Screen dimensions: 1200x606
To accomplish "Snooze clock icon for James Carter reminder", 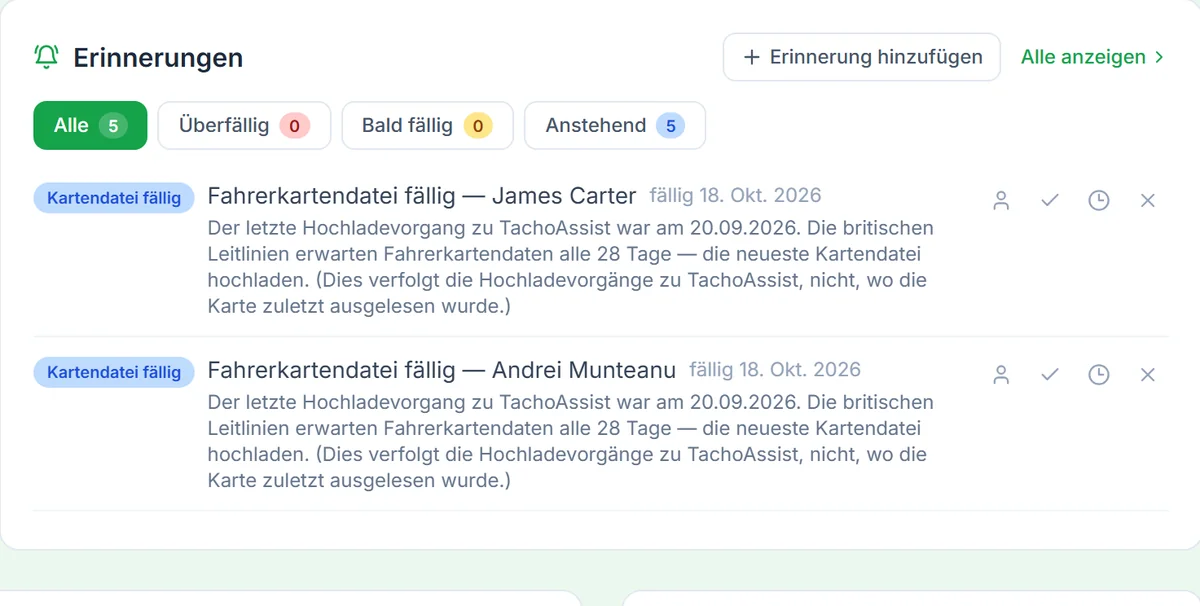I will click(1099, 201).
